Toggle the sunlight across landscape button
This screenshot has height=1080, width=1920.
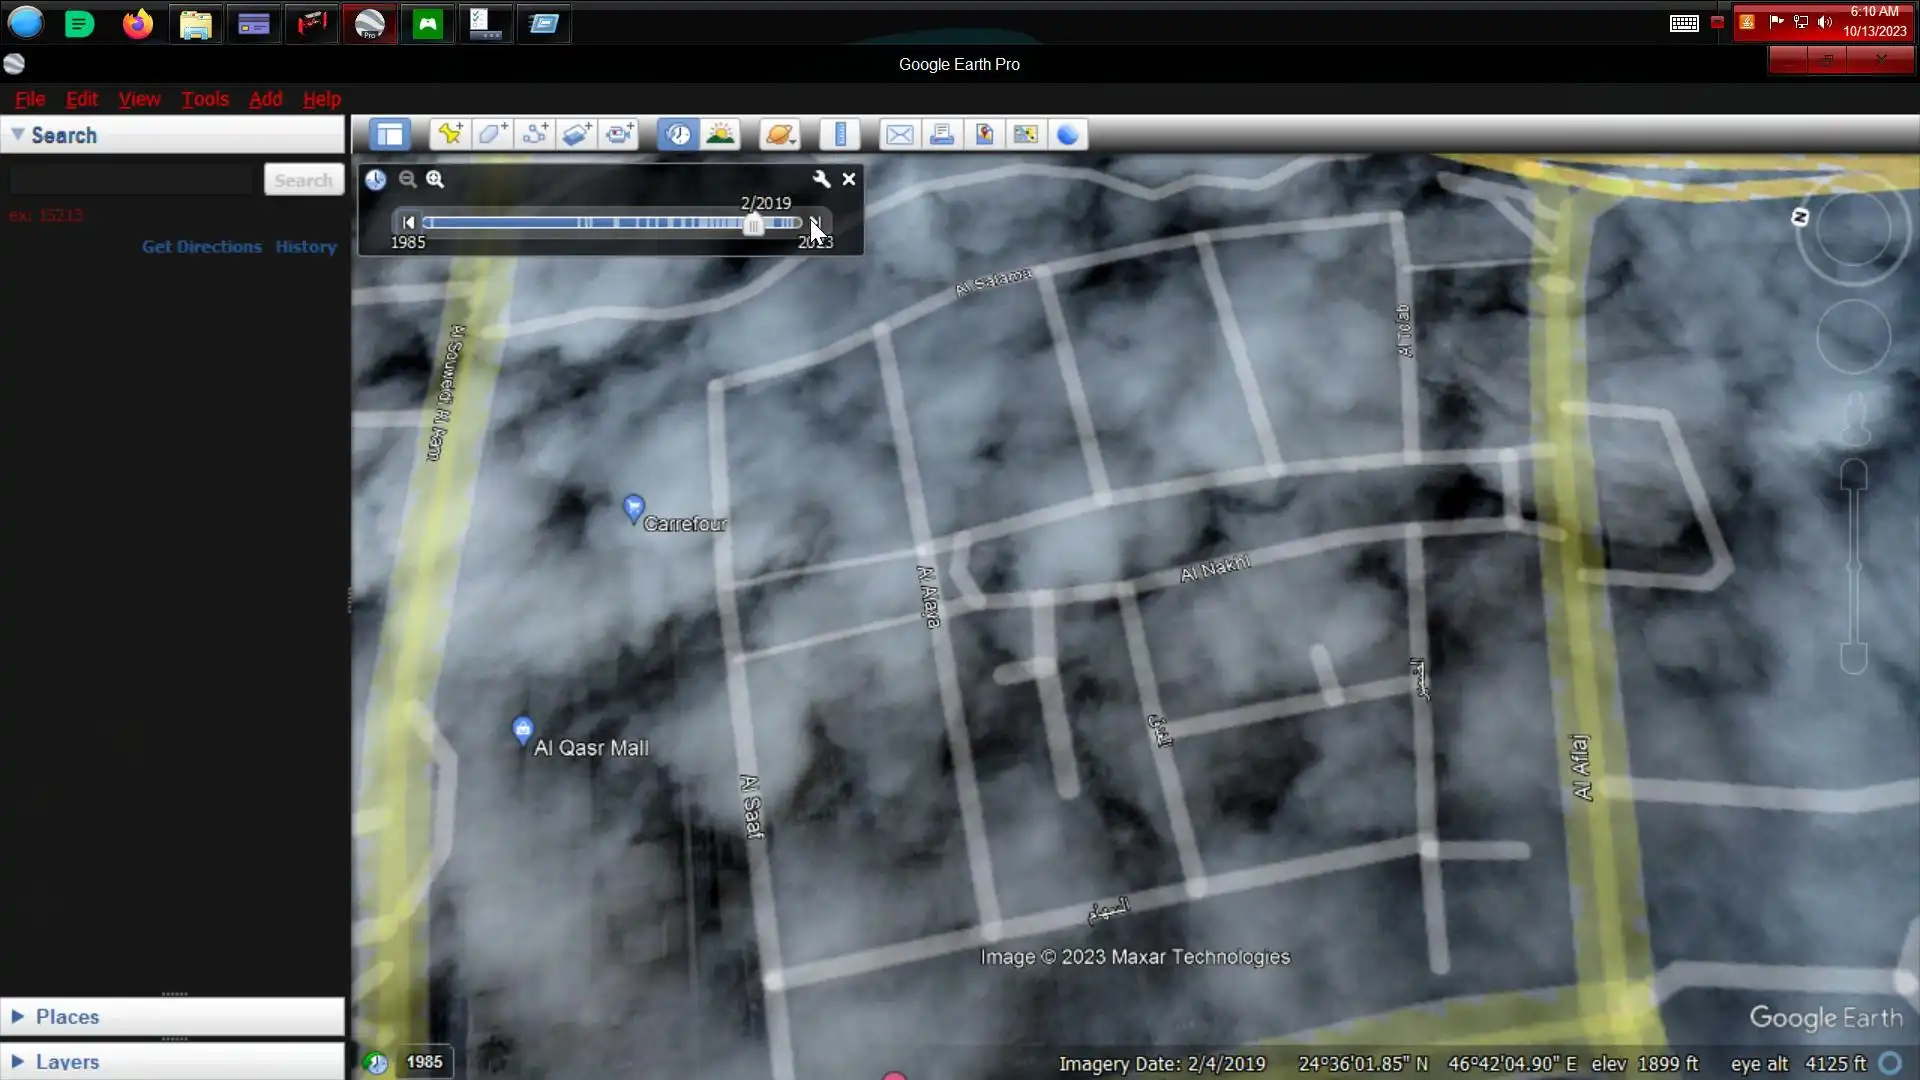click(x=720, y=134)
